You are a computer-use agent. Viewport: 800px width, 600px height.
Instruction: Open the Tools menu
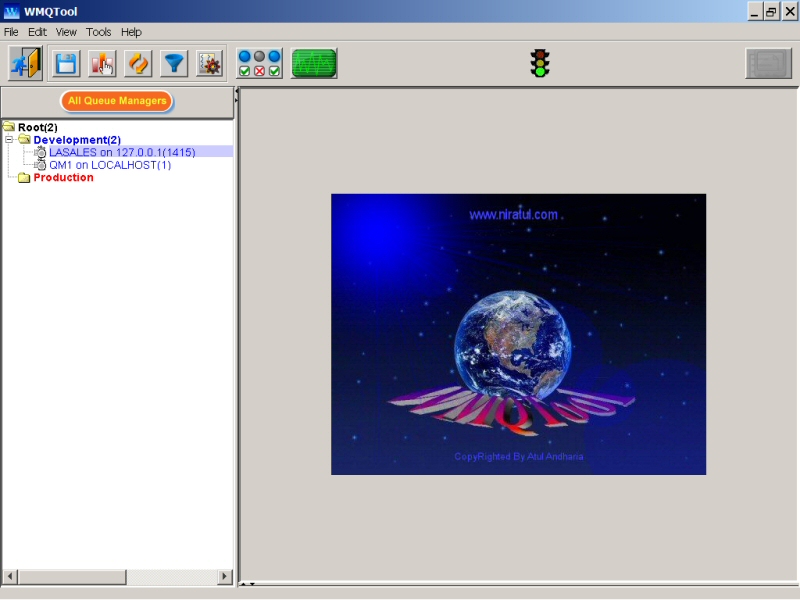(x=98, y=32)
